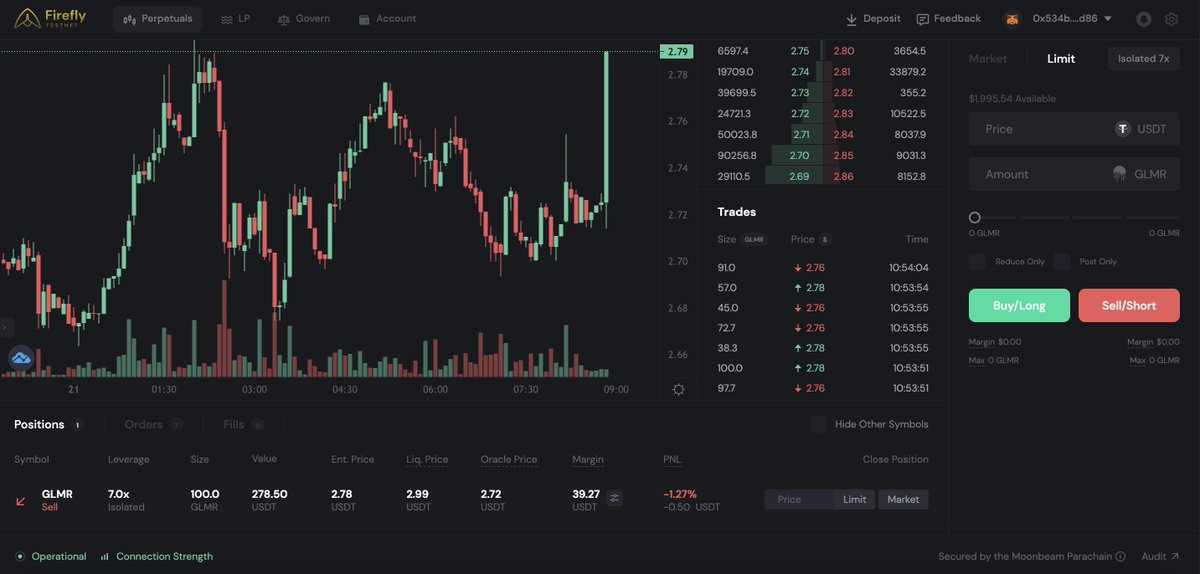Switch to the Orders tab
Image resolution: width=1200 pixels, height=574 pixels.
(x=153, y=424)
